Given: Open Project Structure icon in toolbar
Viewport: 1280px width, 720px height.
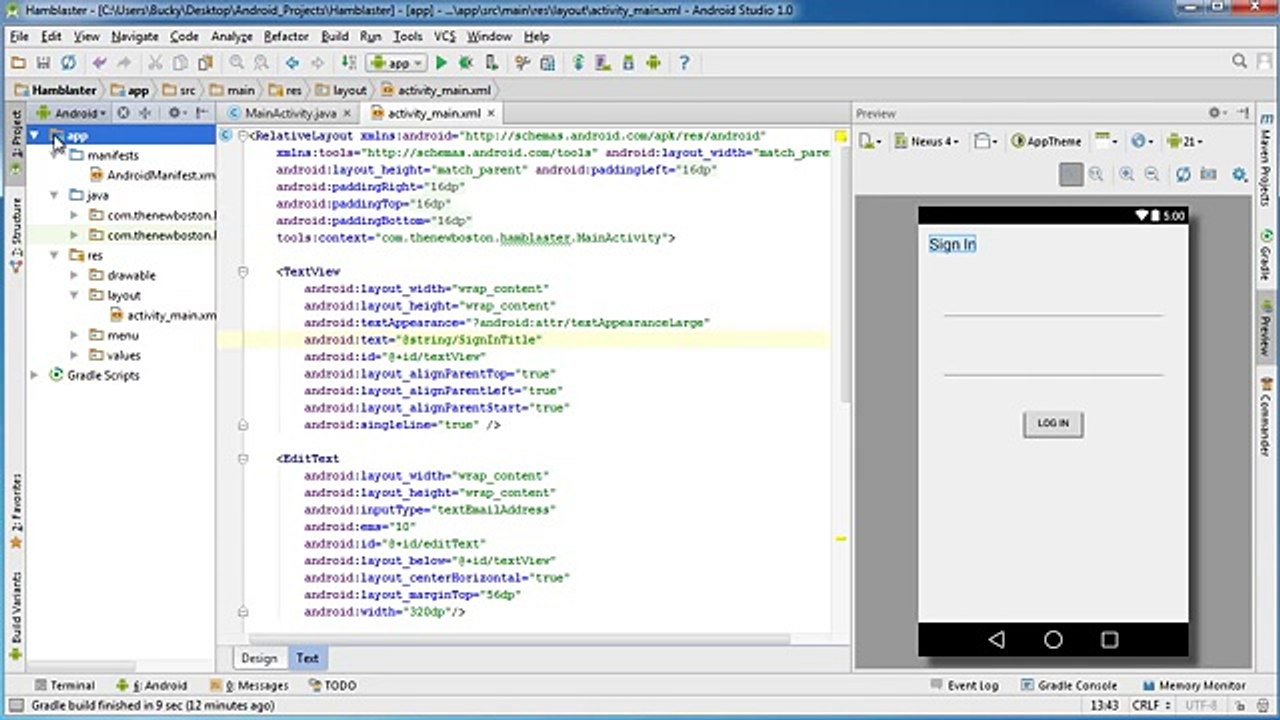Looking at the screenshot, I should 547,63.
